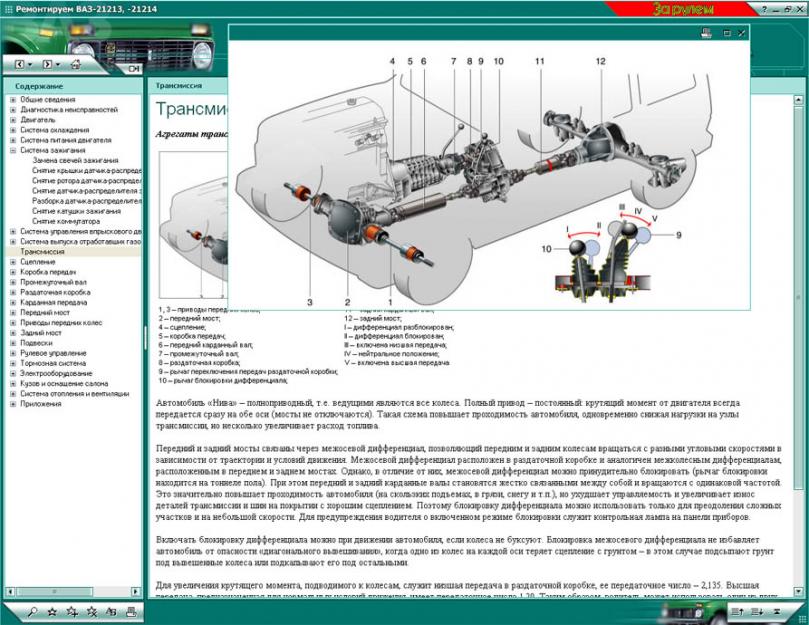Image resolution: width=809 pixels, height=625 pixels.
Task: Open the Приложения chapter
Action: tap(41, 404)
